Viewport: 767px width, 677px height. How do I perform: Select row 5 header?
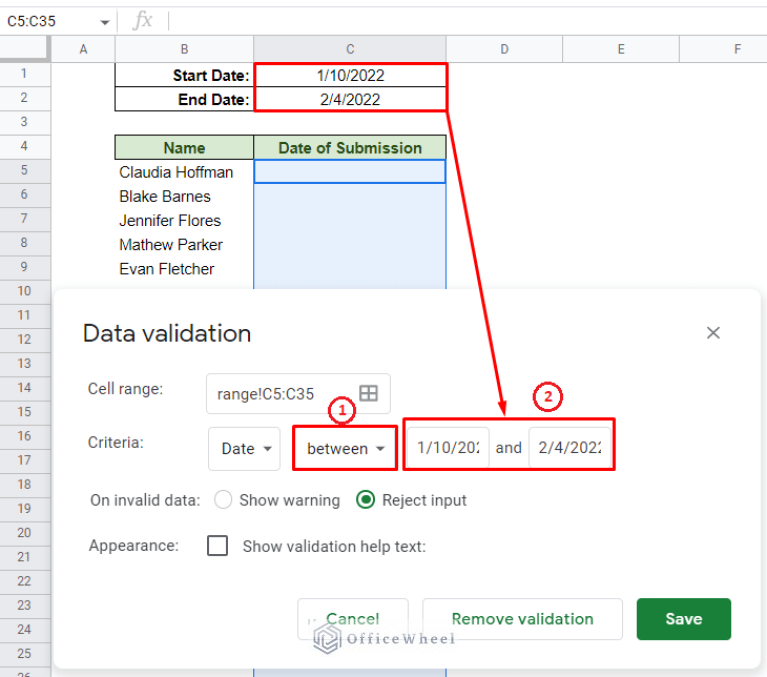click(x=24, y=171)
